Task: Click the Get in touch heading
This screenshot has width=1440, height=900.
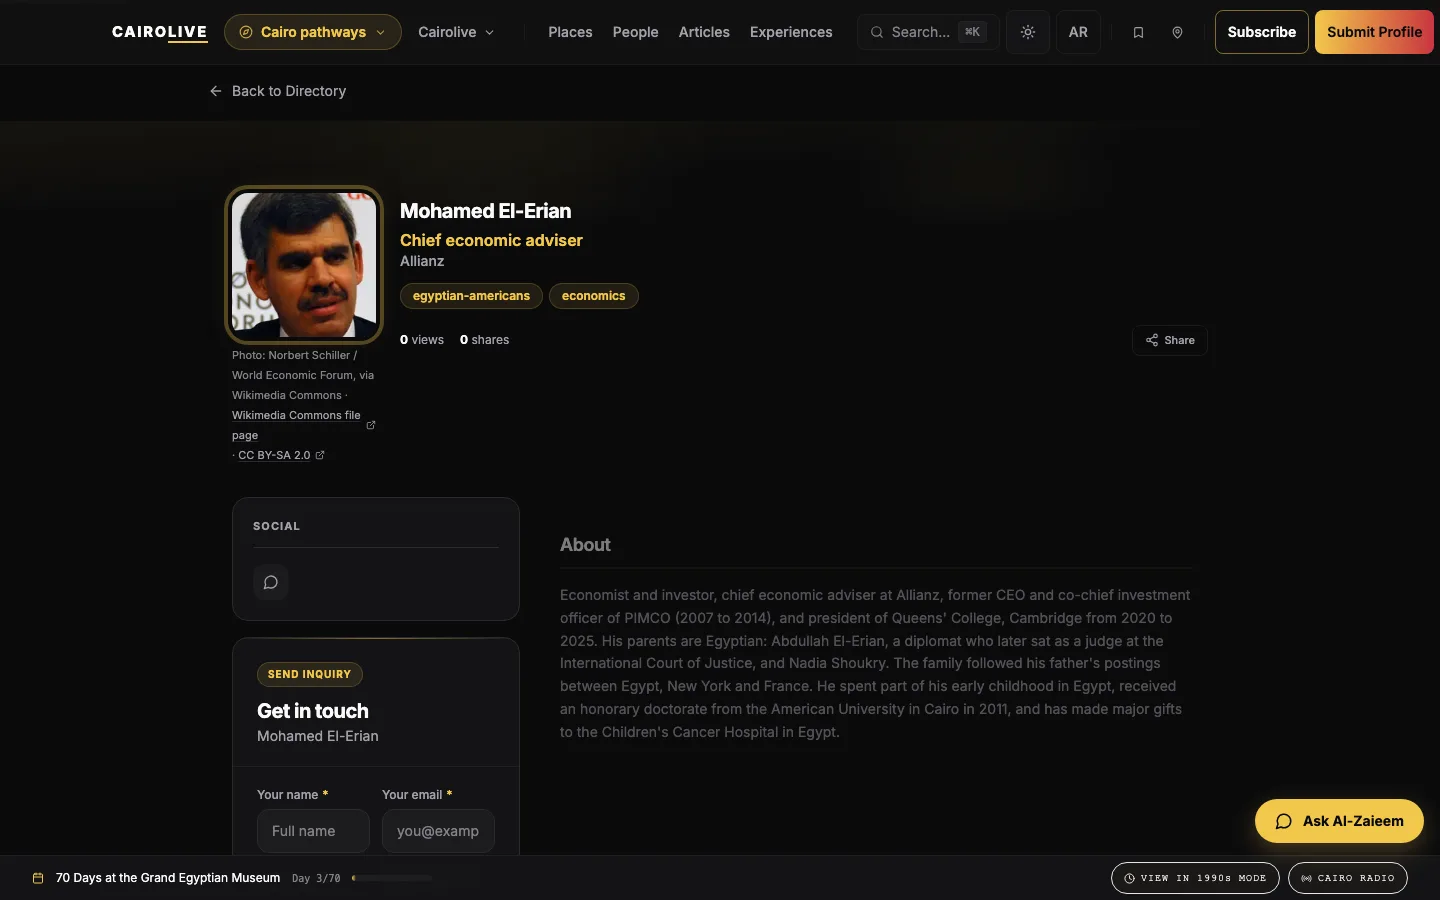Action: tap(313, 711)
